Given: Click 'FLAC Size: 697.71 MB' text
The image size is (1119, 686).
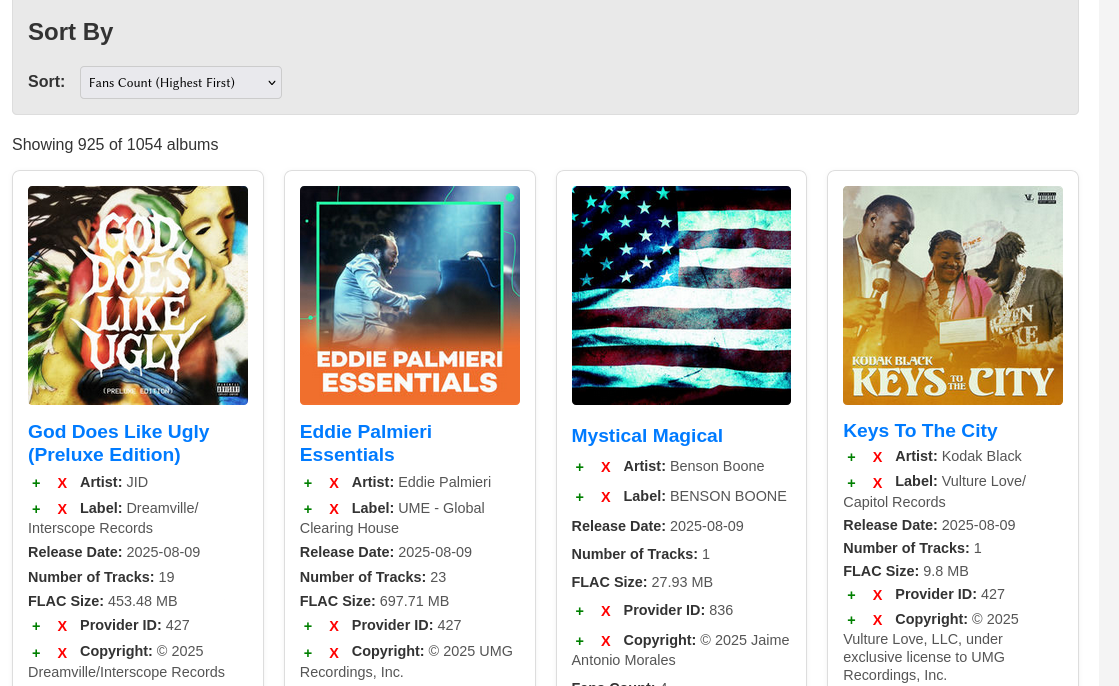Looking at the screenshot, I should 375,601.
